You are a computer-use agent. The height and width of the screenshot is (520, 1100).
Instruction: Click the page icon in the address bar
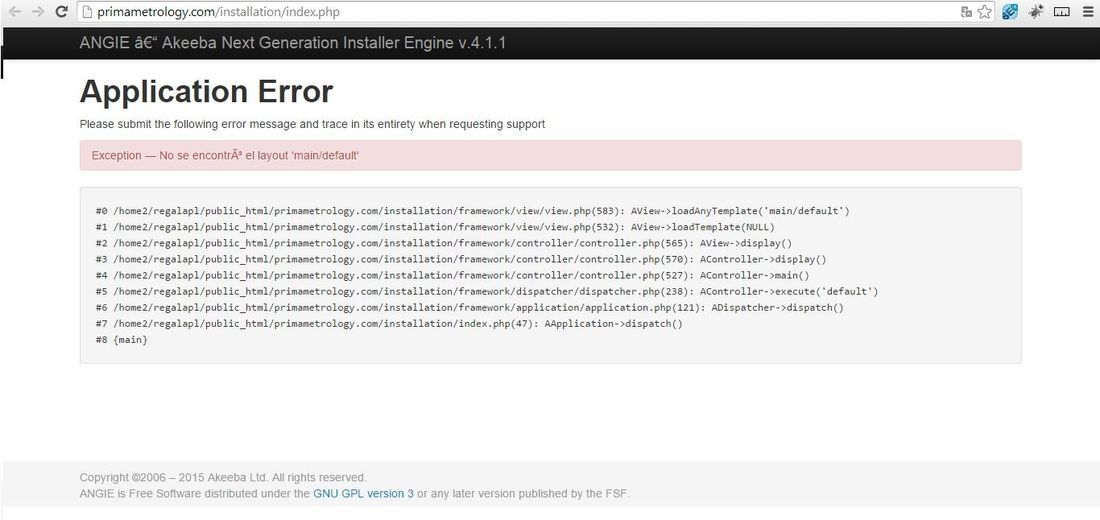click(86, 12)
